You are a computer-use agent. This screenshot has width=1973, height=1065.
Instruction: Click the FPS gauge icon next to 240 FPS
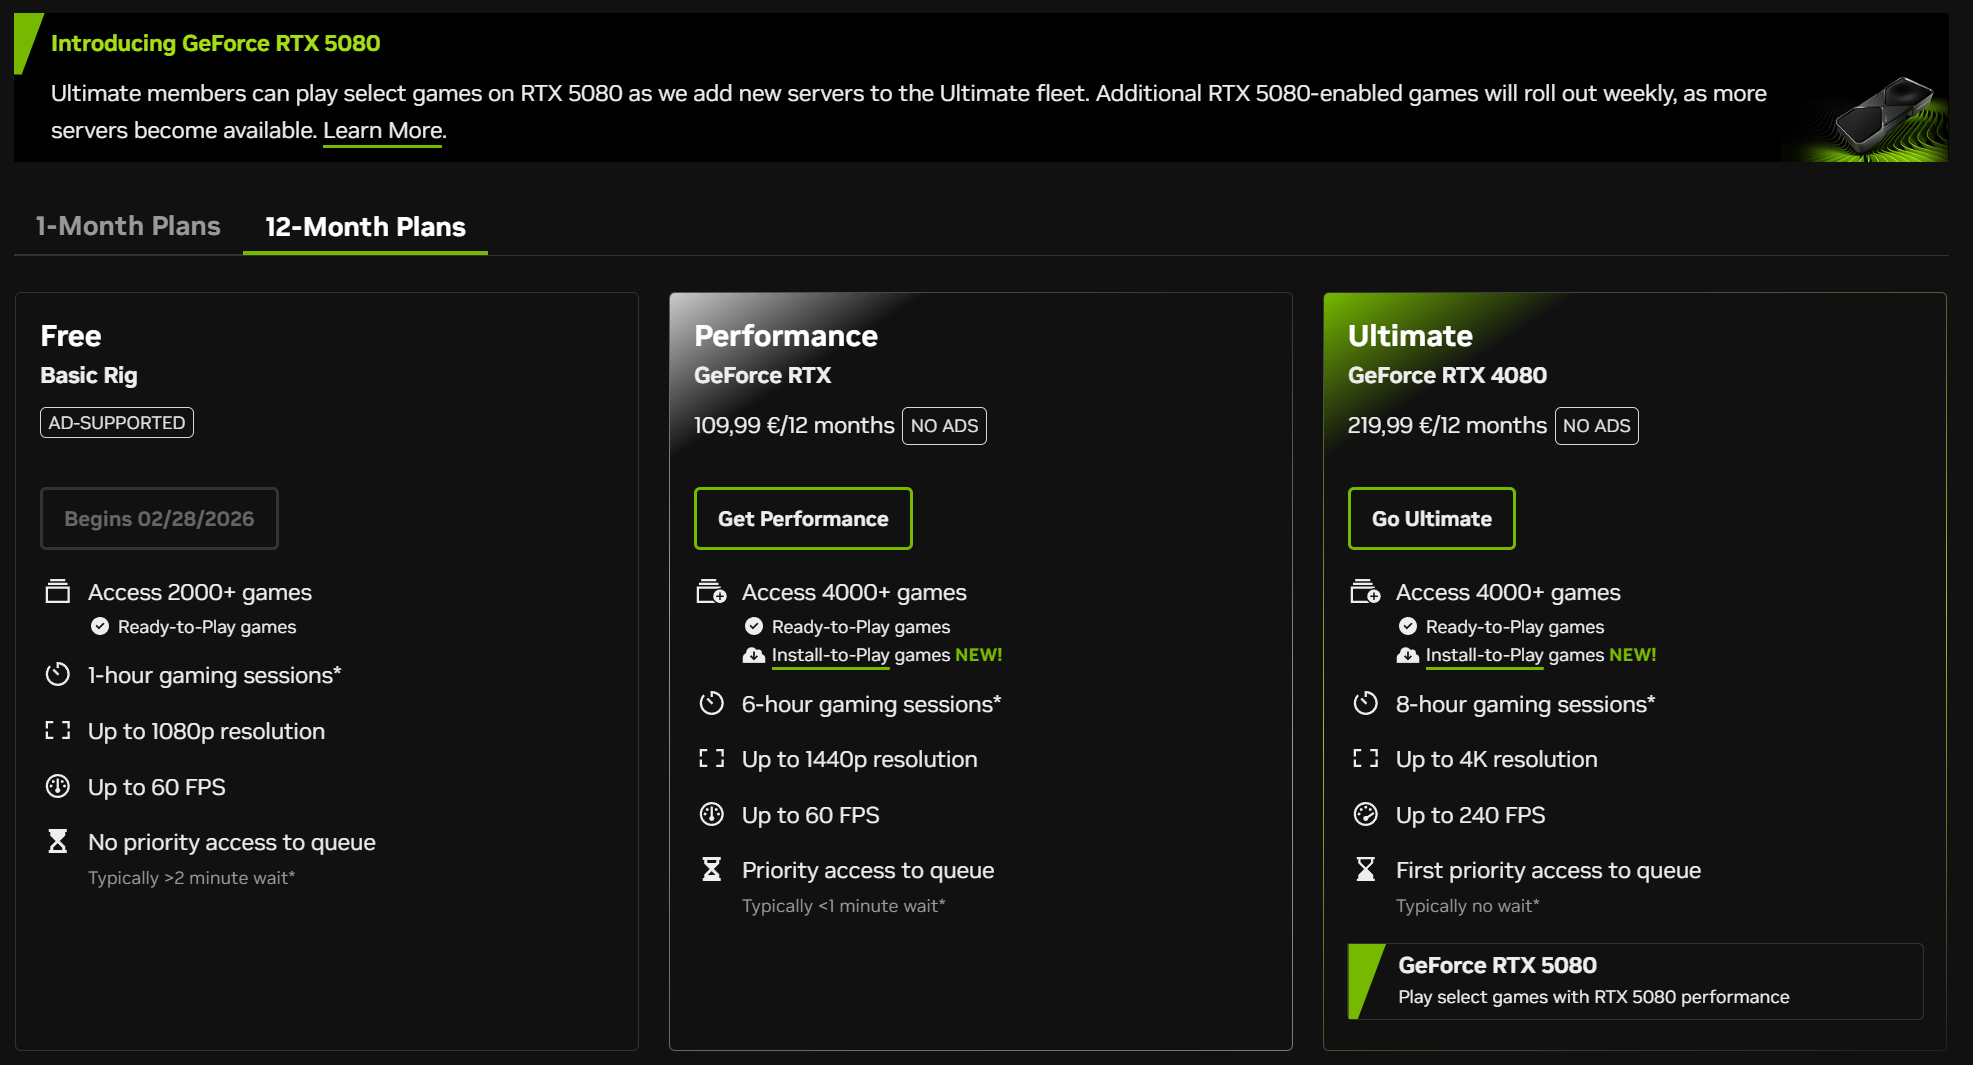[1365, 815]
